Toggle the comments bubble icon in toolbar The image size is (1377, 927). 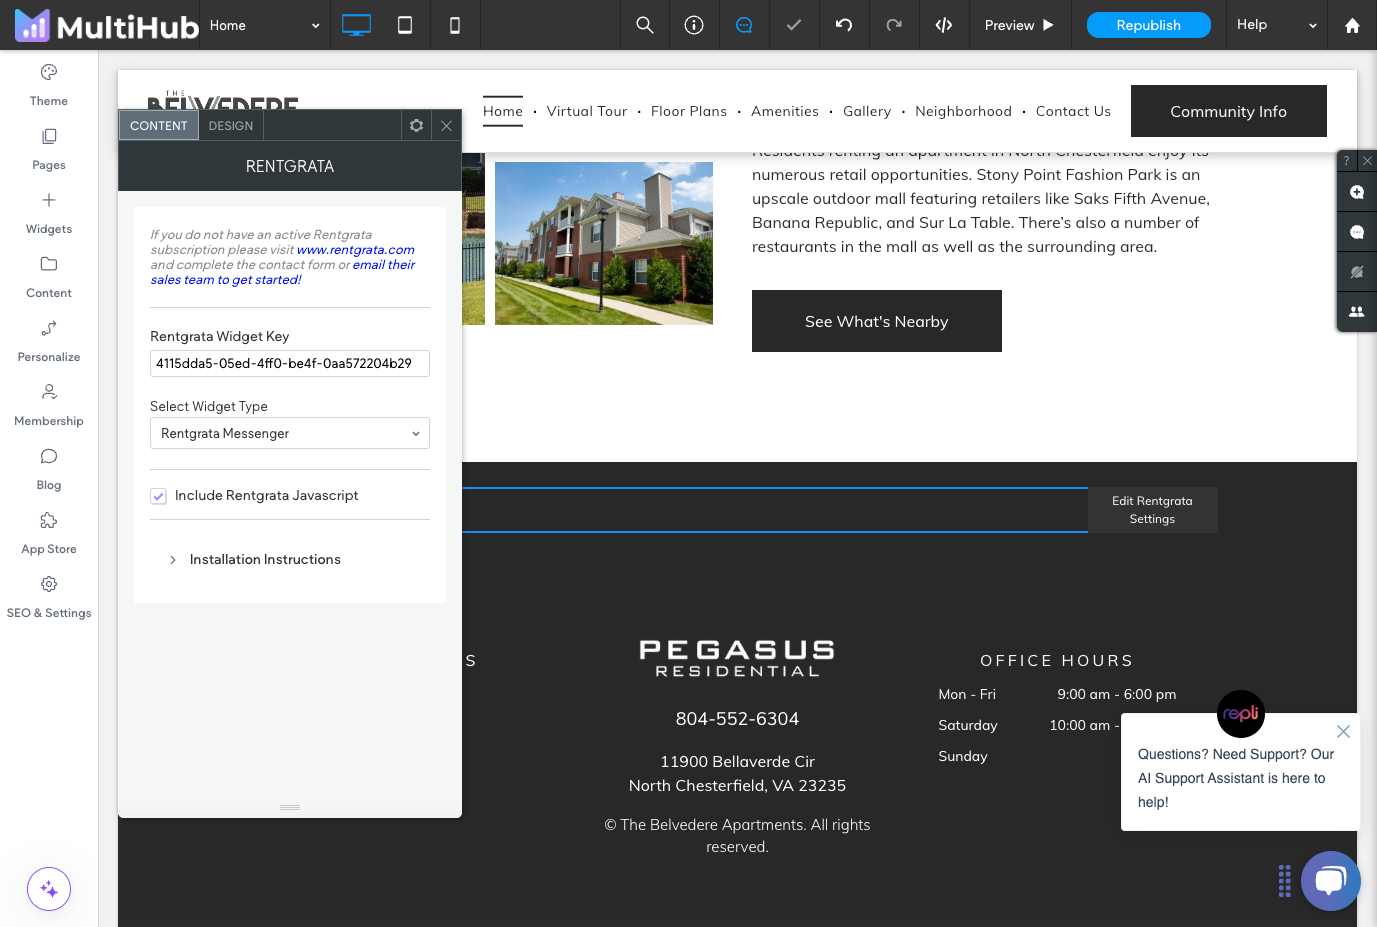tap(744, 25)
